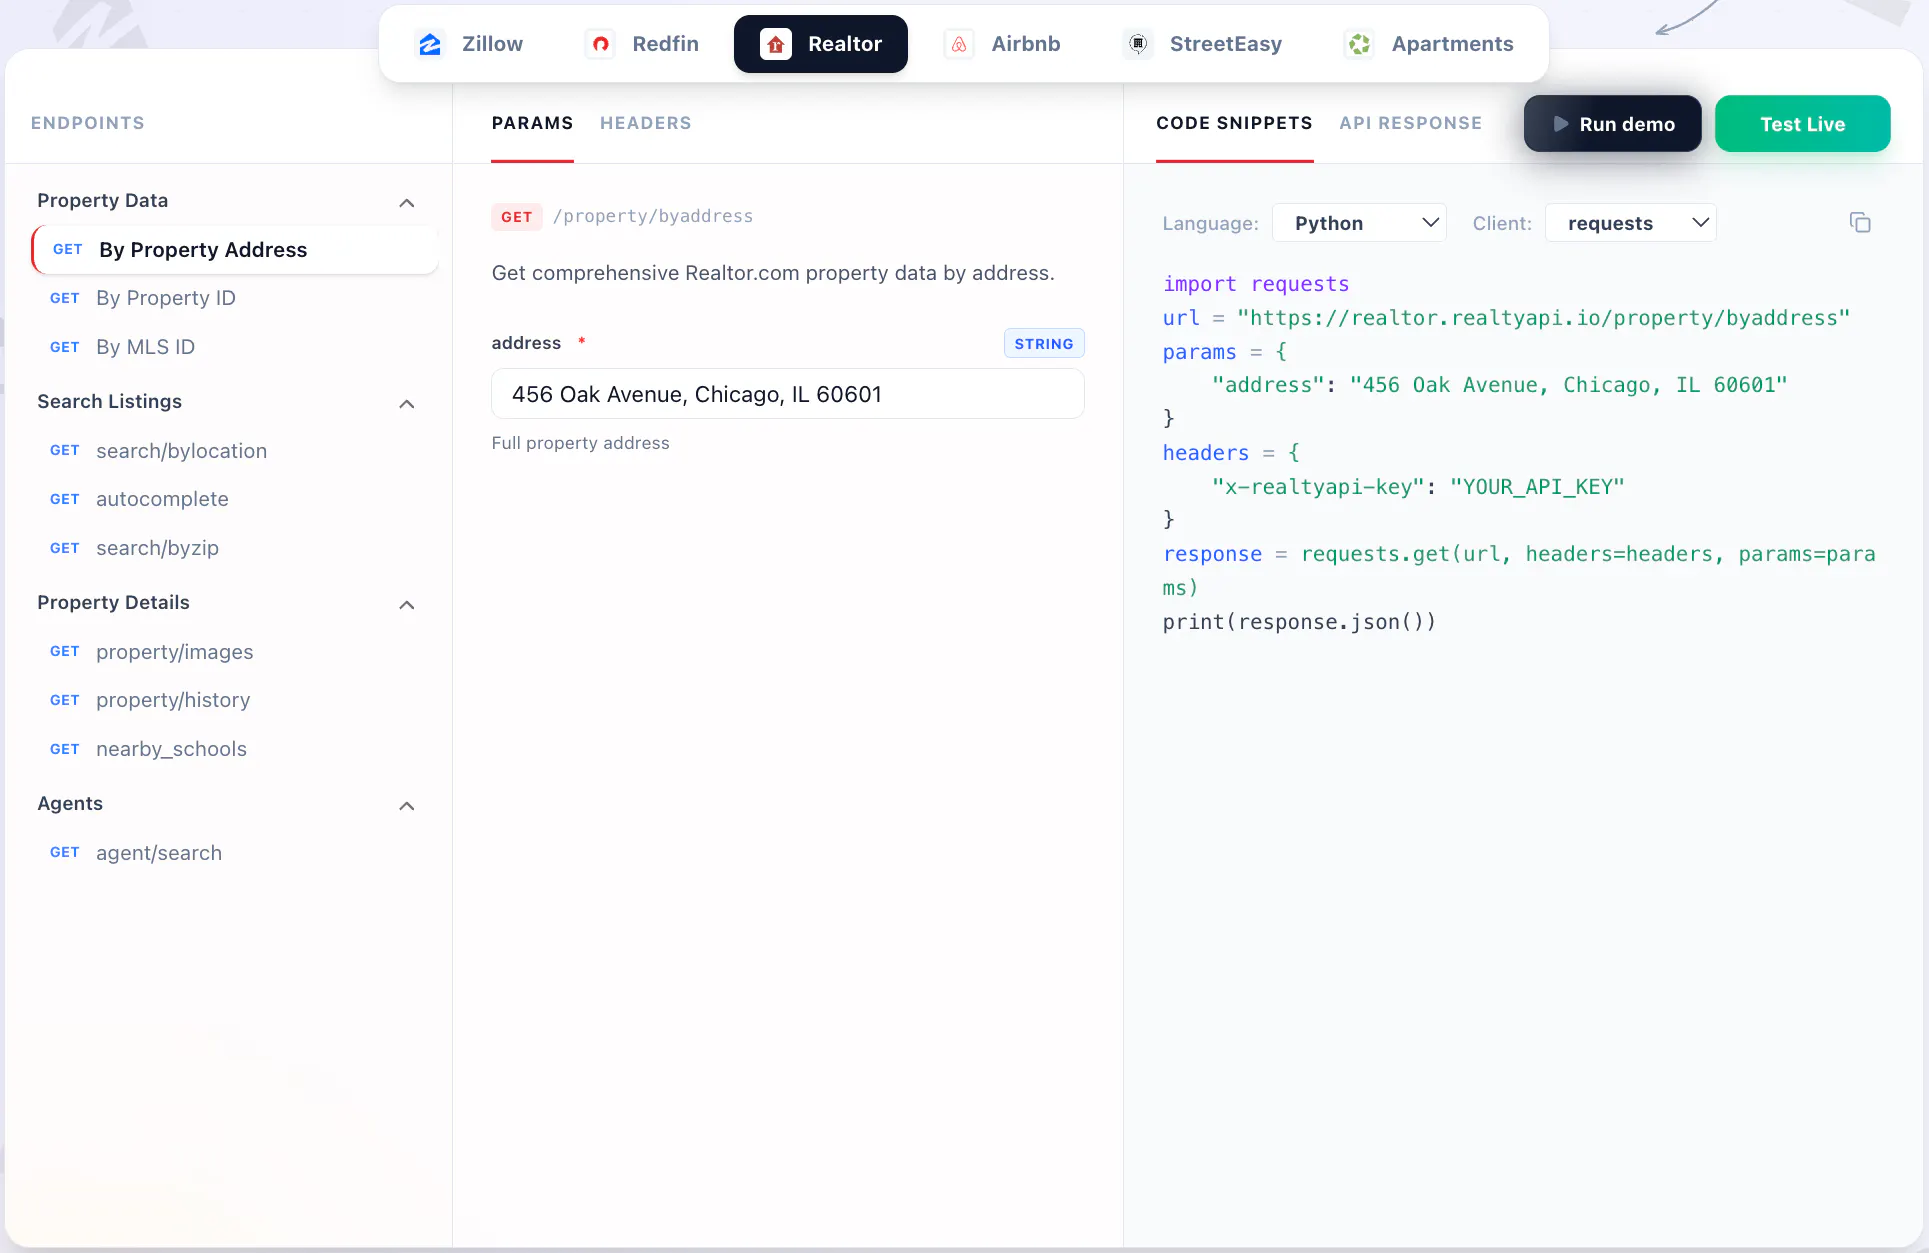1929x1253 pixels.
Task: Open the property/history endpoint
Action: [x=235, y=700]
